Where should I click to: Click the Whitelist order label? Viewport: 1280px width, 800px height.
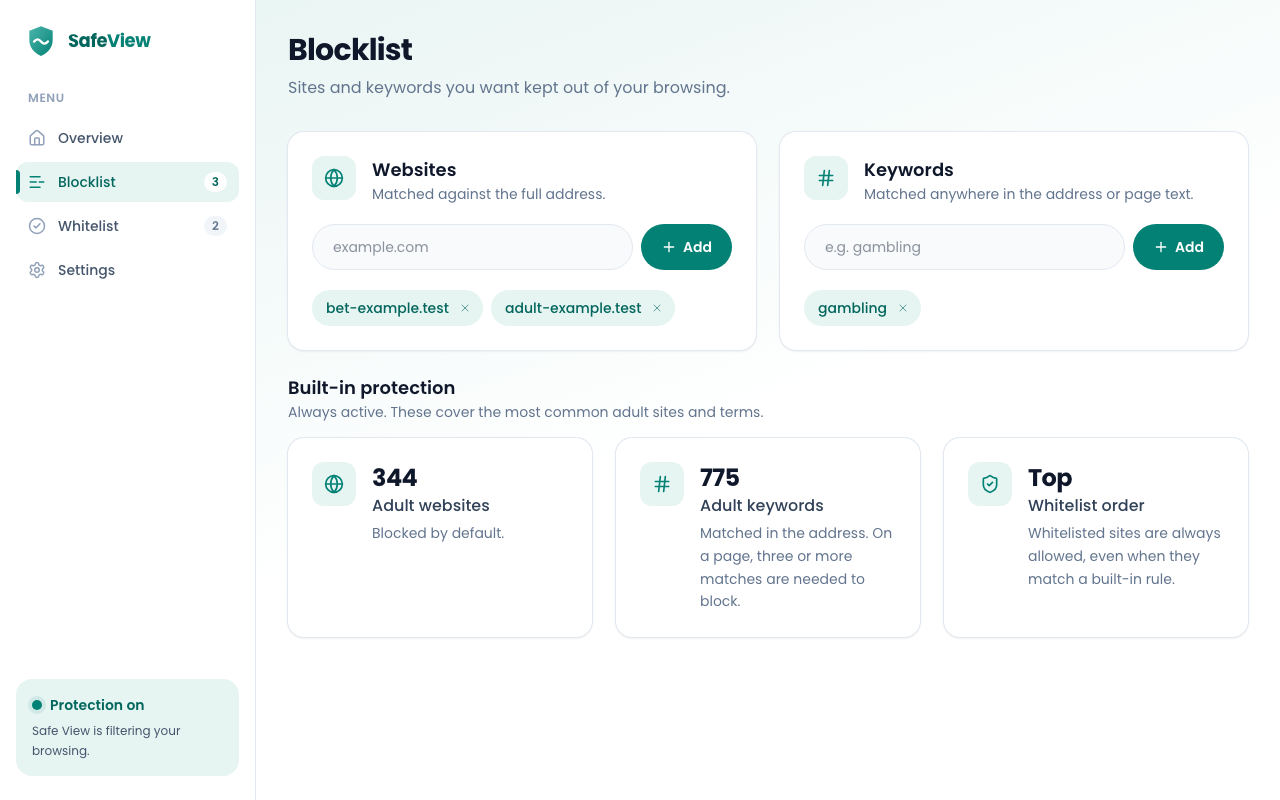[1086, 506]
